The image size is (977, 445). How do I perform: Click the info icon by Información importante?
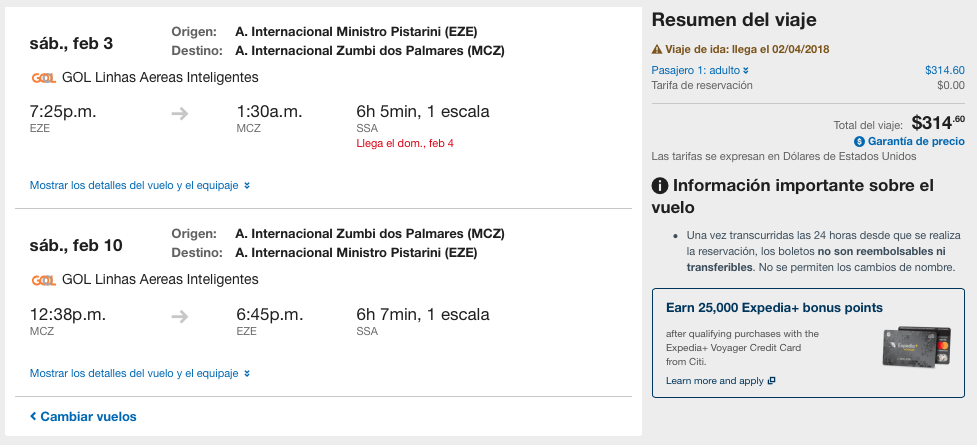pyautogui.click(x=660, y=186)
